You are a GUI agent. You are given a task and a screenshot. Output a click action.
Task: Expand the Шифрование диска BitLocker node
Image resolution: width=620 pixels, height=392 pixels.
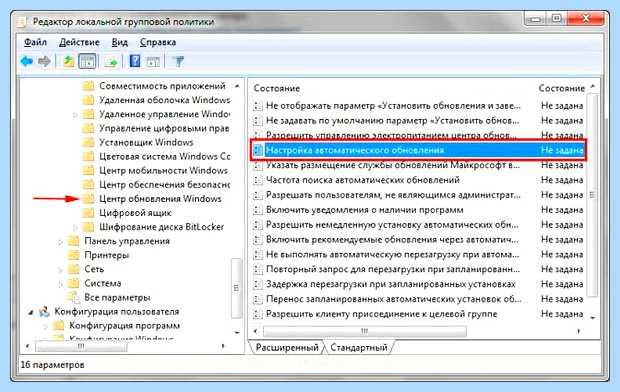click(75, 227)
